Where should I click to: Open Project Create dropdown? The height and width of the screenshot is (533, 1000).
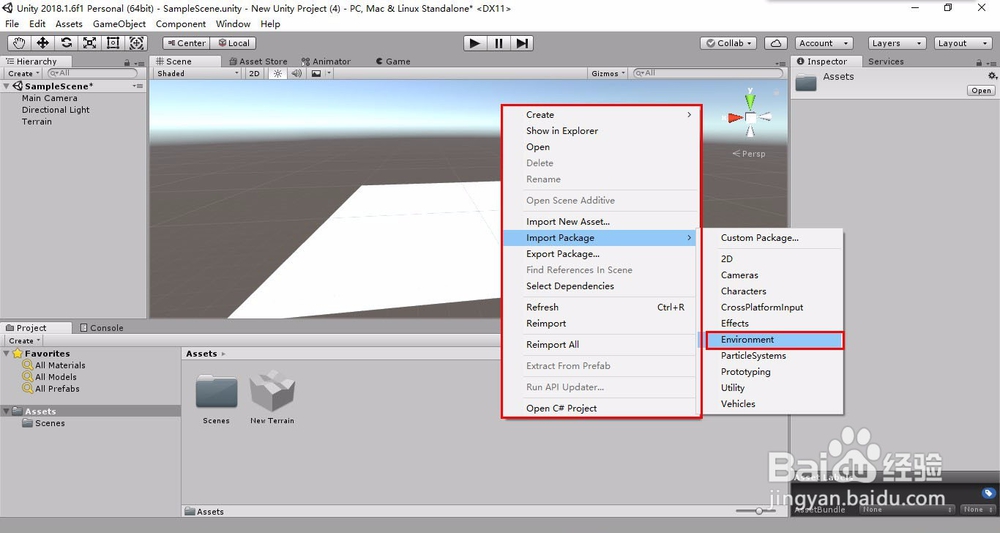tap(24, 340)
